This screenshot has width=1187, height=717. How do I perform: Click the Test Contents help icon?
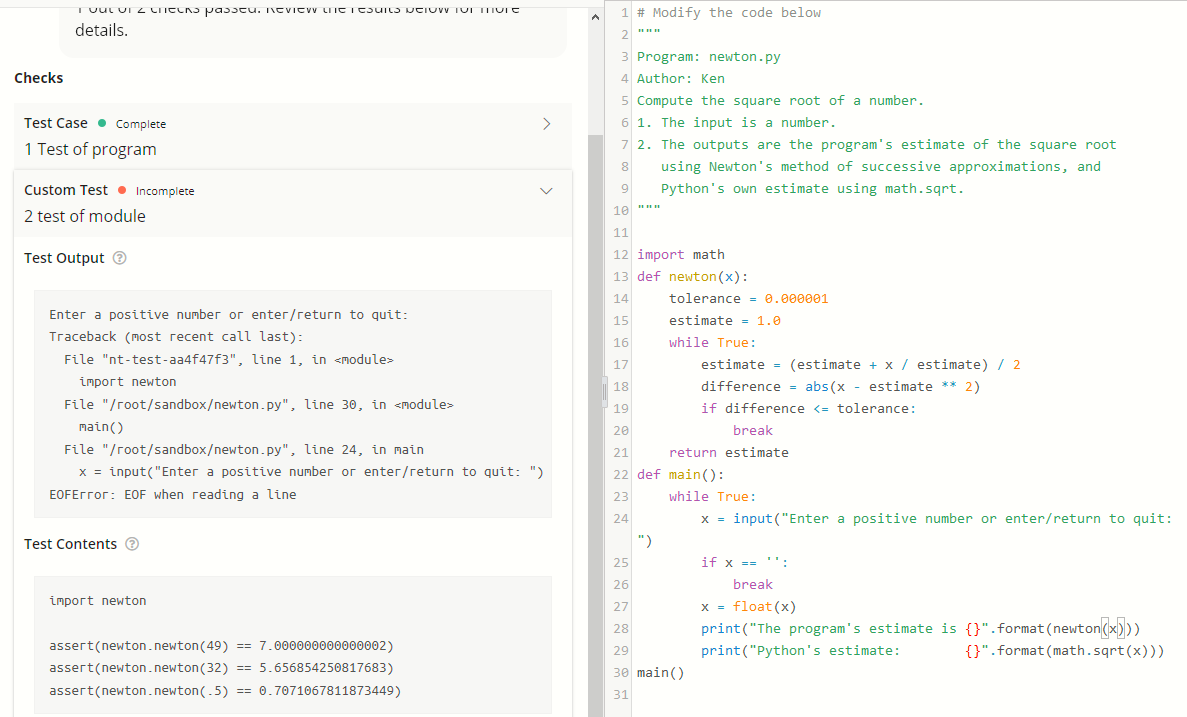(x=130, y=544)
